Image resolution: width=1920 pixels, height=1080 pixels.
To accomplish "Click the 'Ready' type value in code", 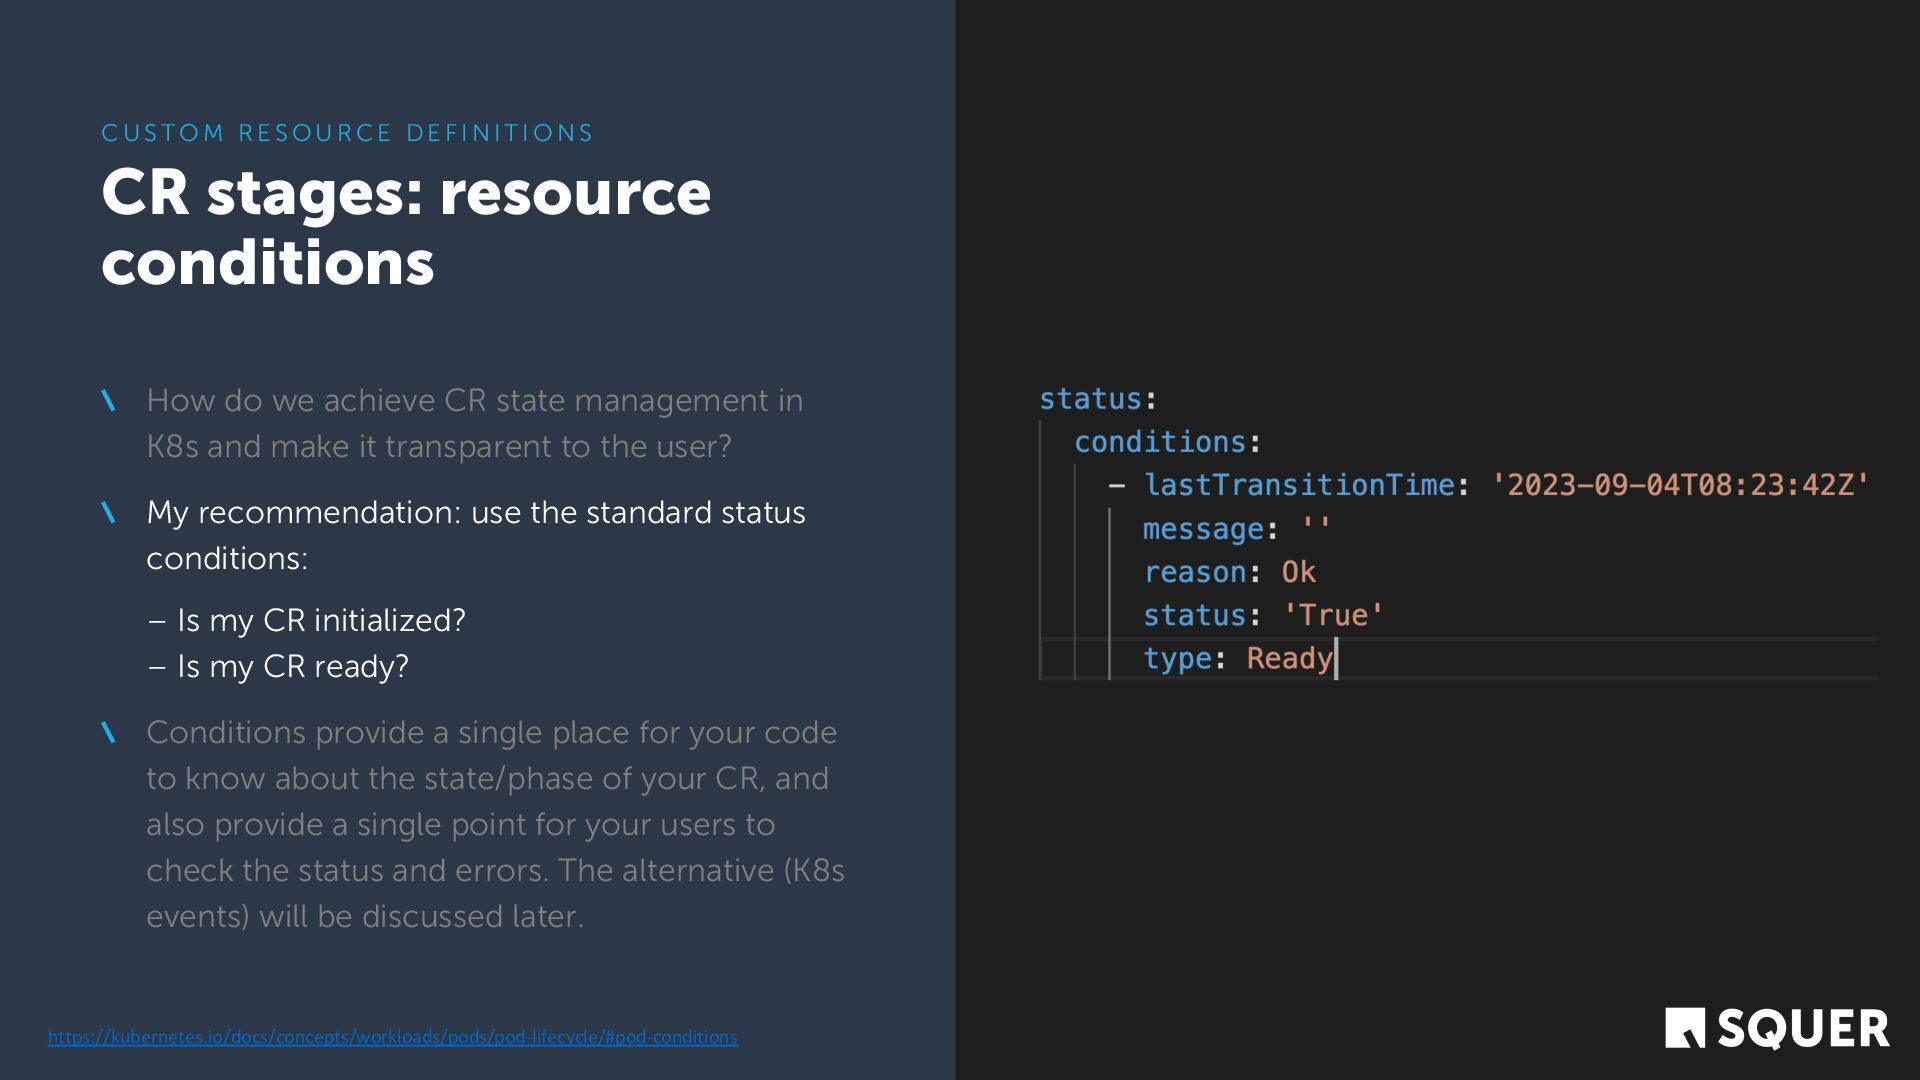I will [1289, 658].
